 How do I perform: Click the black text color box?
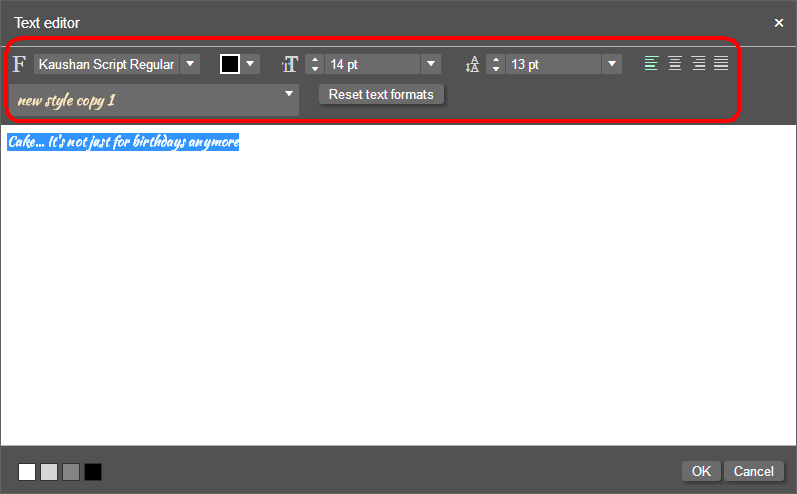point(230,64)
